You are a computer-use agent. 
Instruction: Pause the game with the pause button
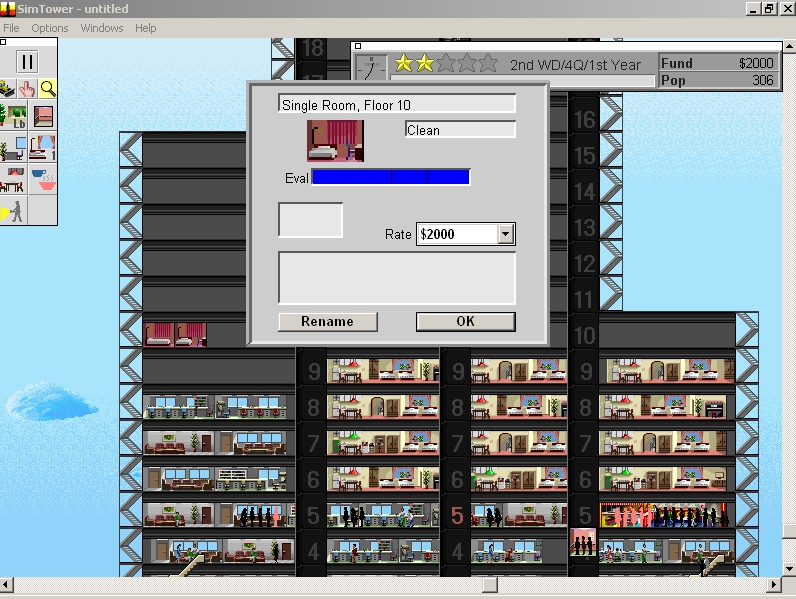[27, 62]
